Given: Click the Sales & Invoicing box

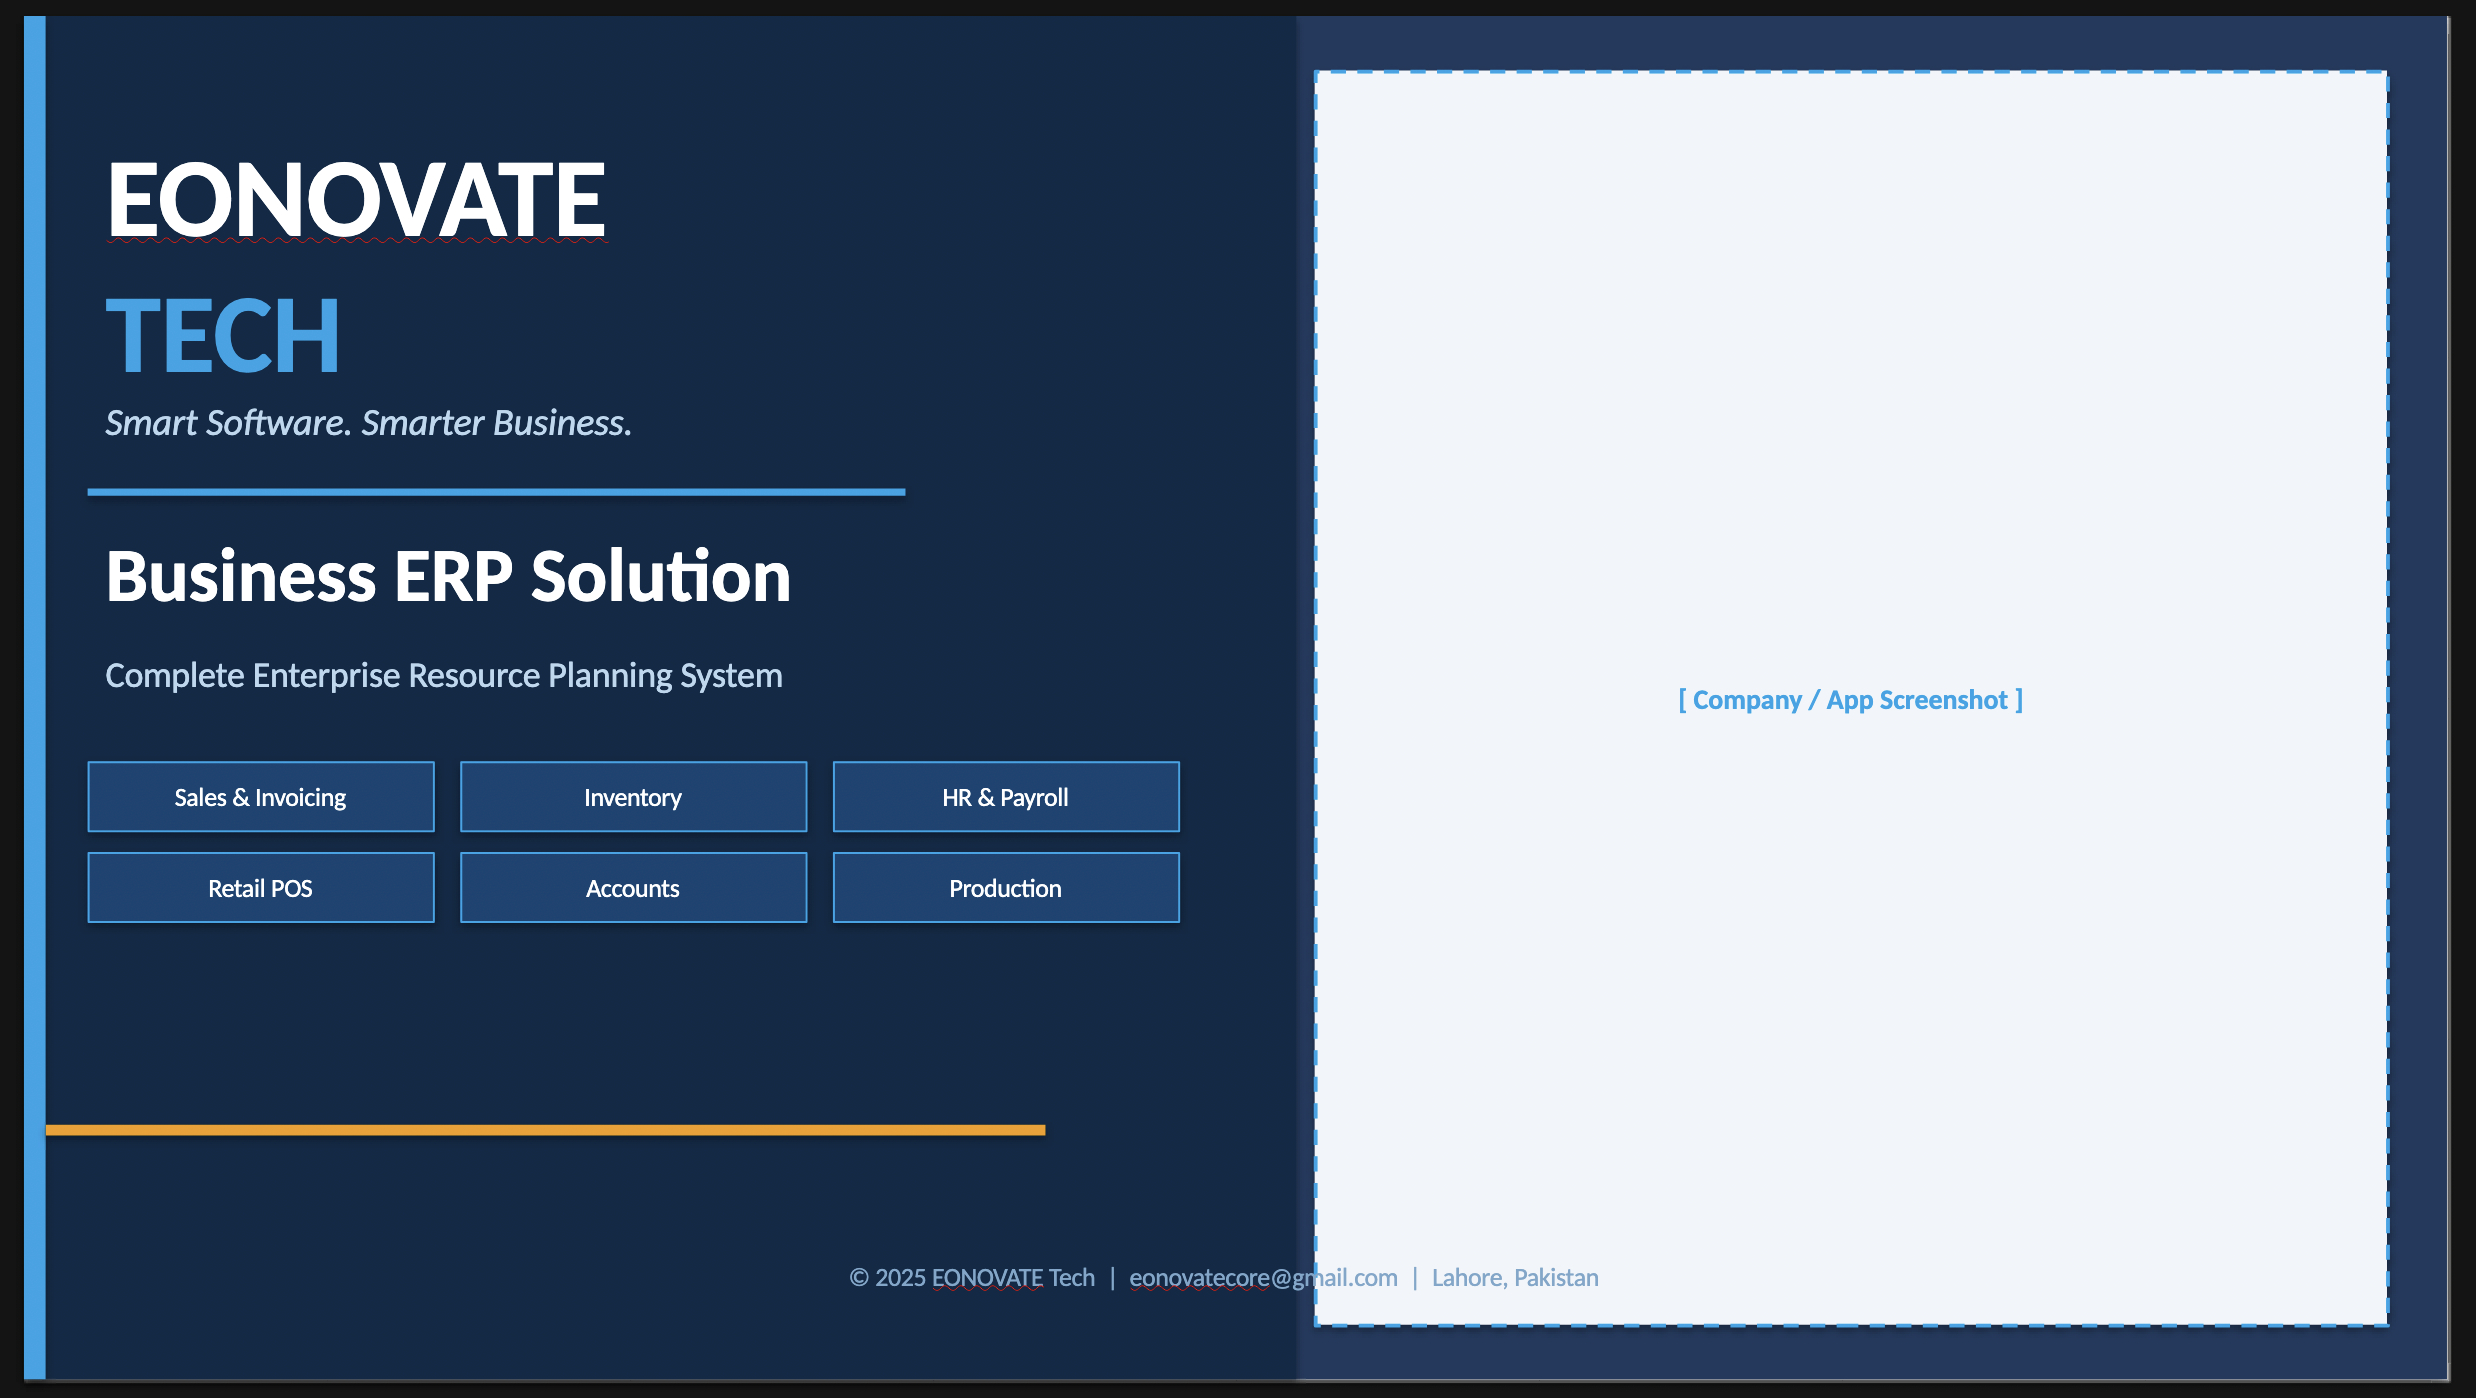Looking at the screenshot, I should 261,797.
